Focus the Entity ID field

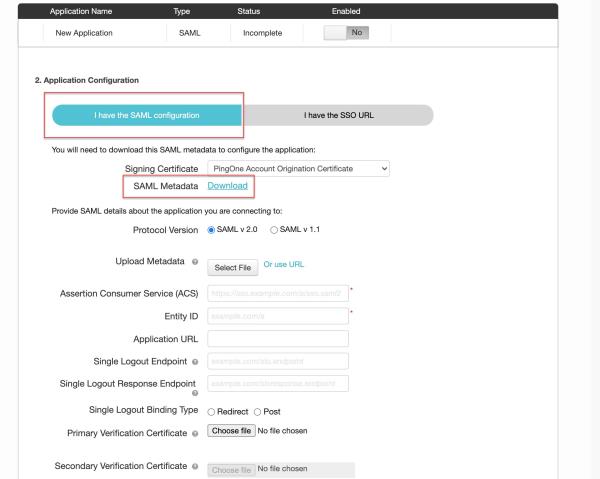[278, 316]
